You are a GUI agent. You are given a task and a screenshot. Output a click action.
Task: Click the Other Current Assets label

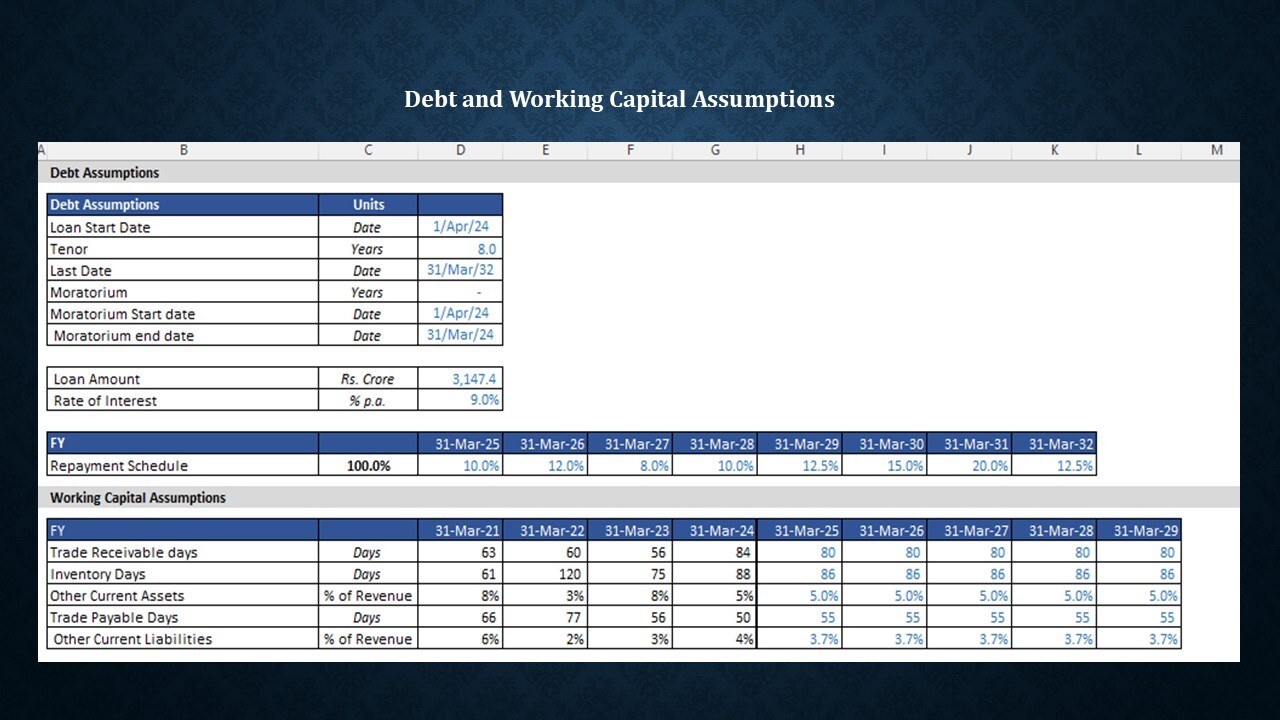click(x=118, y=595)
